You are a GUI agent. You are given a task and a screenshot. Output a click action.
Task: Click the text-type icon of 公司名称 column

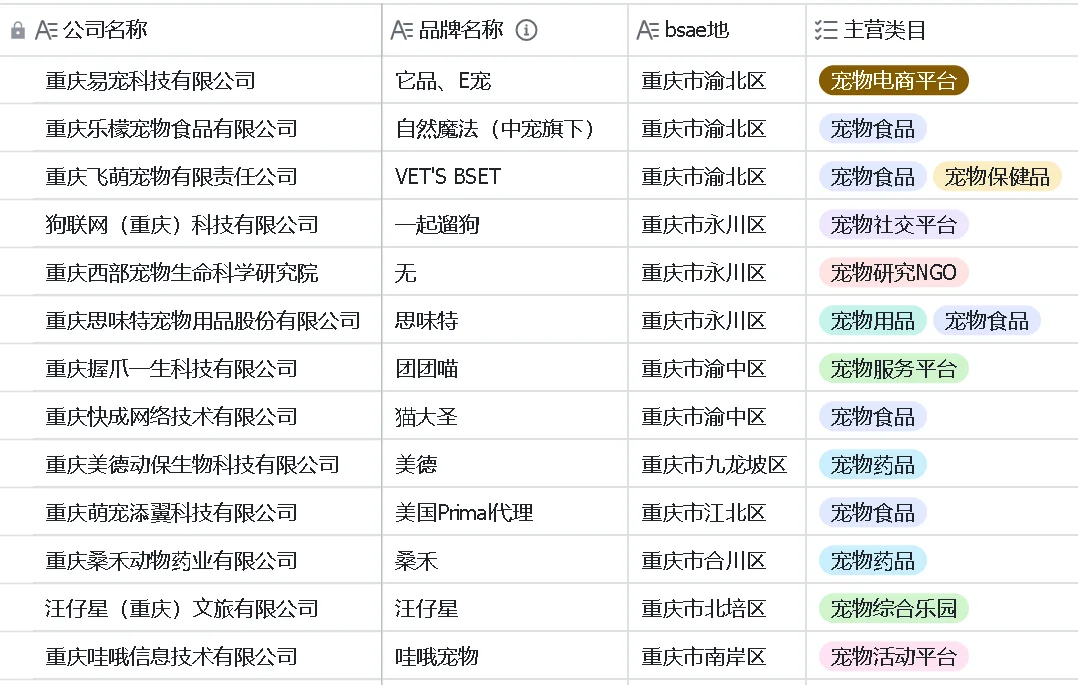pyautogui.click(x=46, y=30)
